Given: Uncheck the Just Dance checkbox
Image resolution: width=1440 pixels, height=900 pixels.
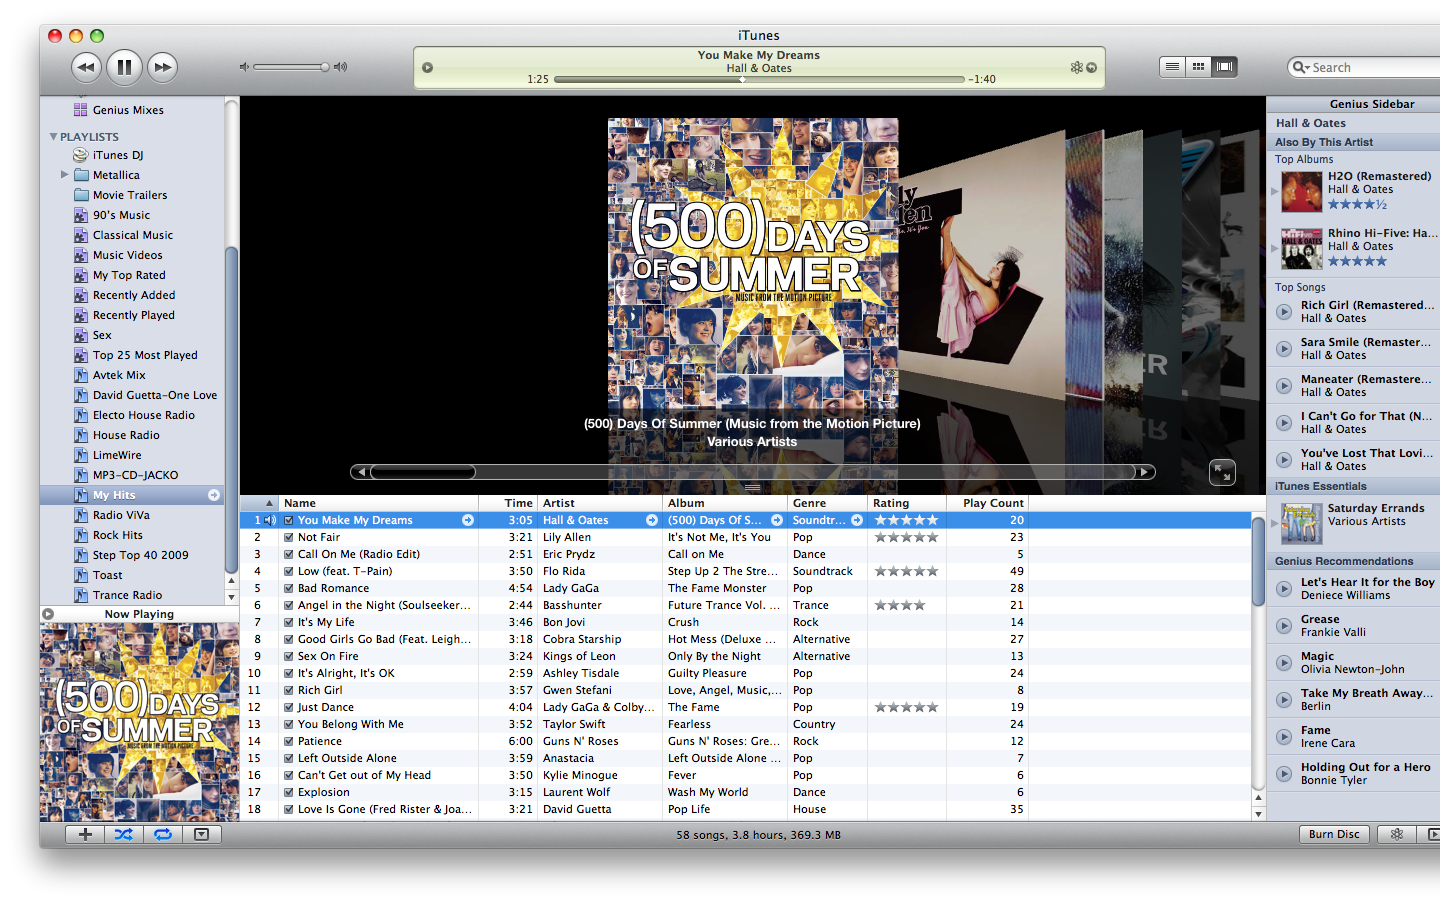Looking at the screenshot, I should (x=289, y=707).
